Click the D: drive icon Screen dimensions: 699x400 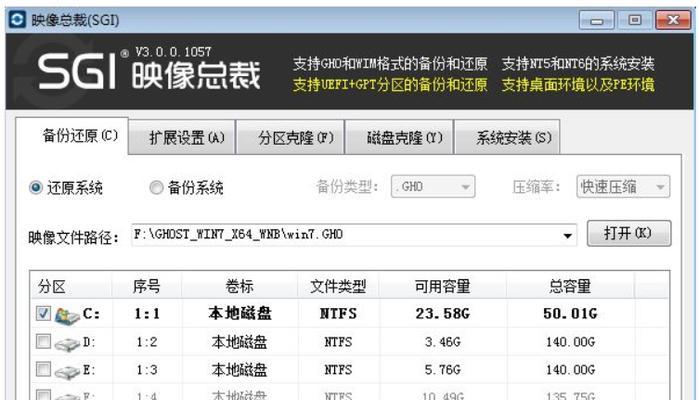[67, 343]
